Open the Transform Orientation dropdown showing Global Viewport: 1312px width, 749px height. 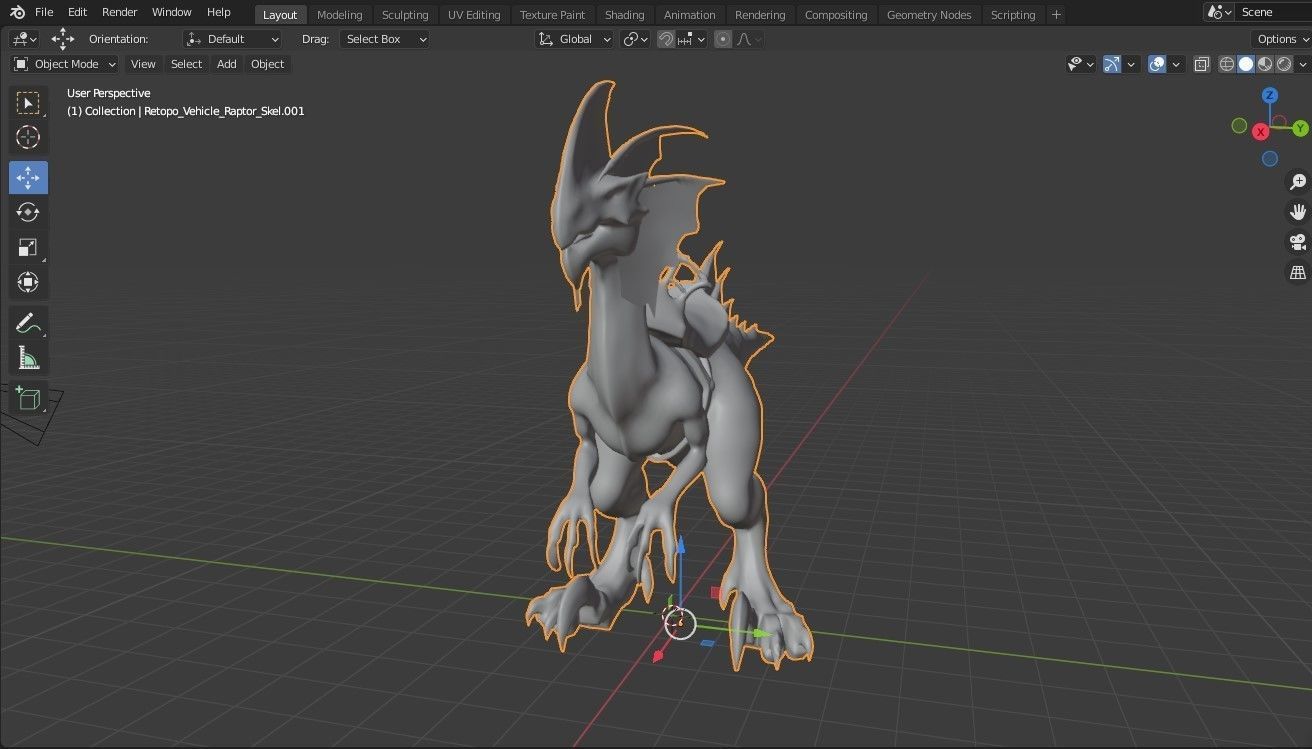[574, 39]
